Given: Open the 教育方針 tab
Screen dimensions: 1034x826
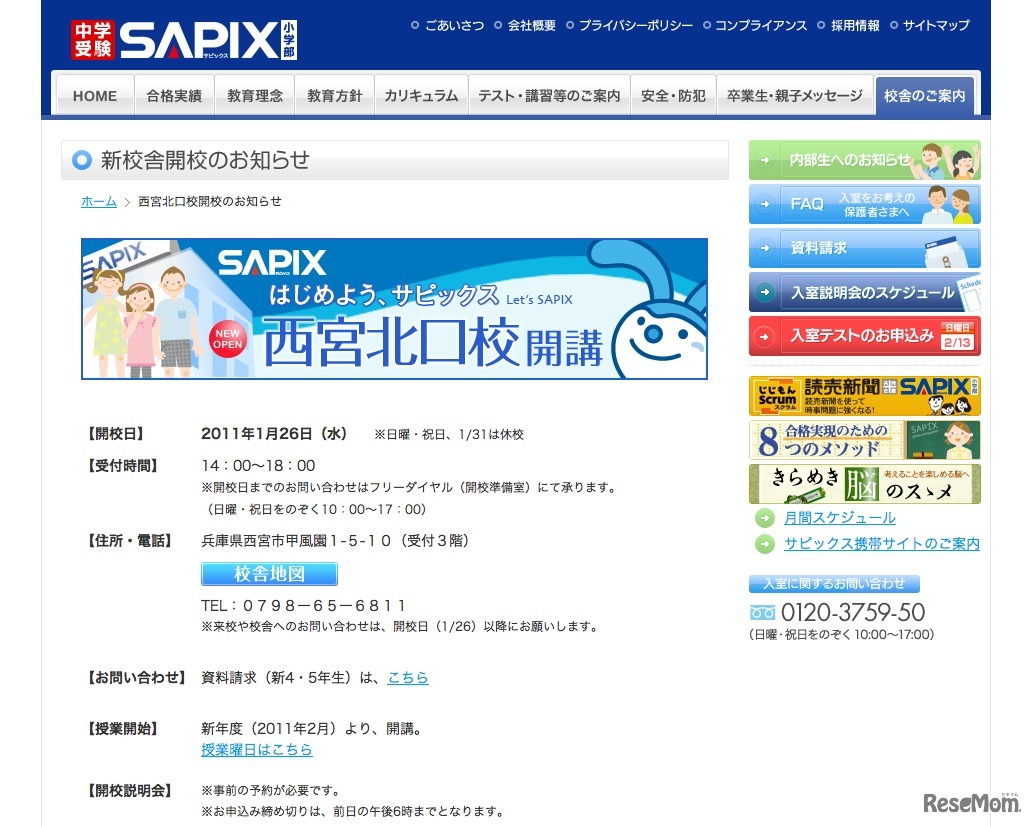Looking at the screenshot, I should (334, 96).
